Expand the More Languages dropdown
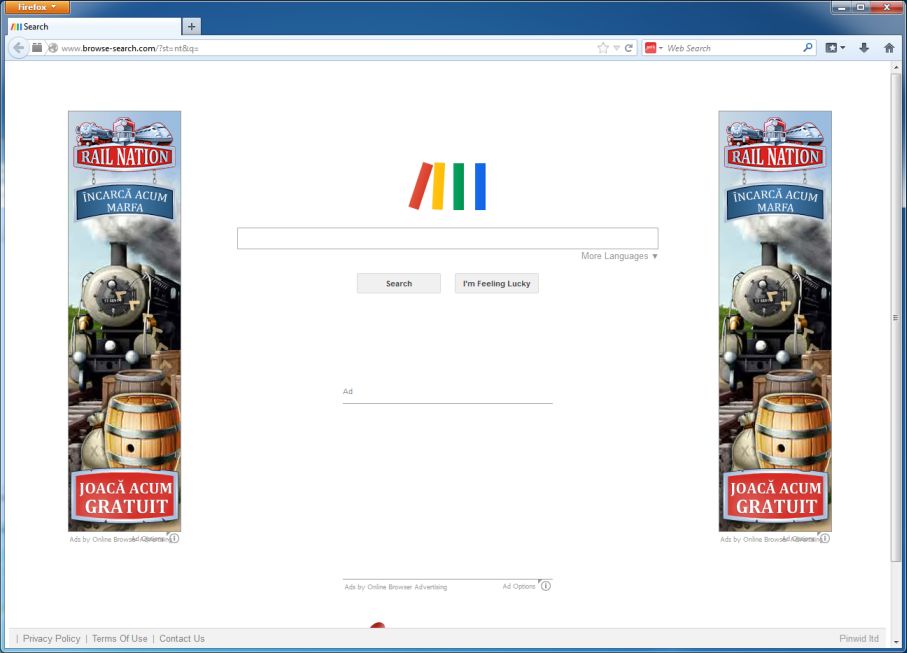Screen dimensions: 907x653 (x=619, y=256)
